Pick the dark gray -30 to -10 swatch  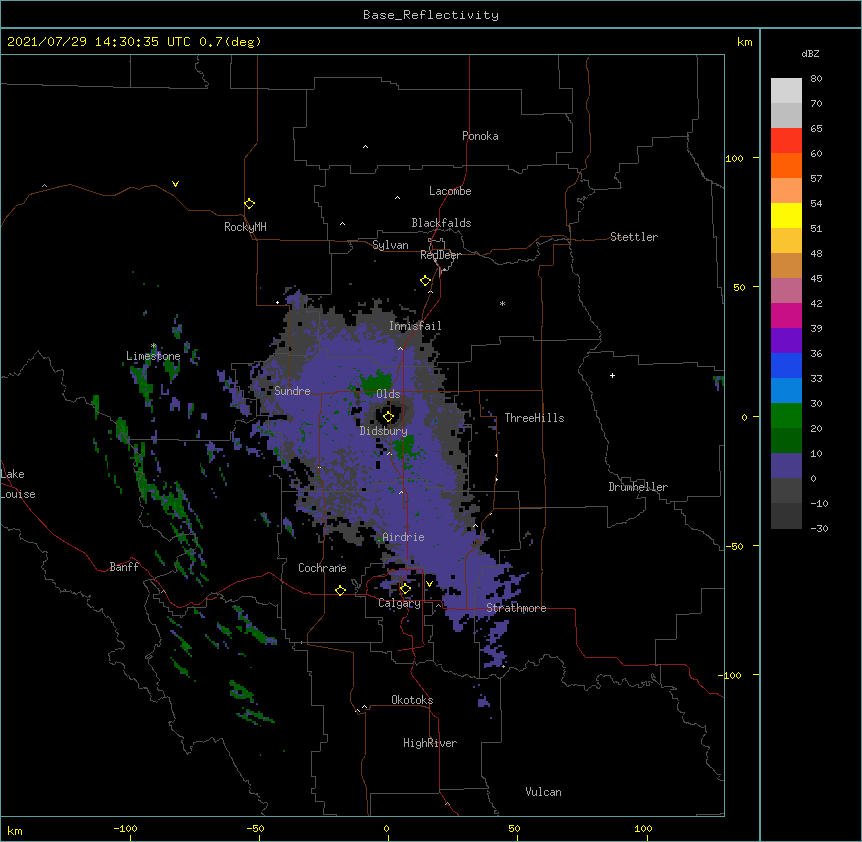click(786, 516)
